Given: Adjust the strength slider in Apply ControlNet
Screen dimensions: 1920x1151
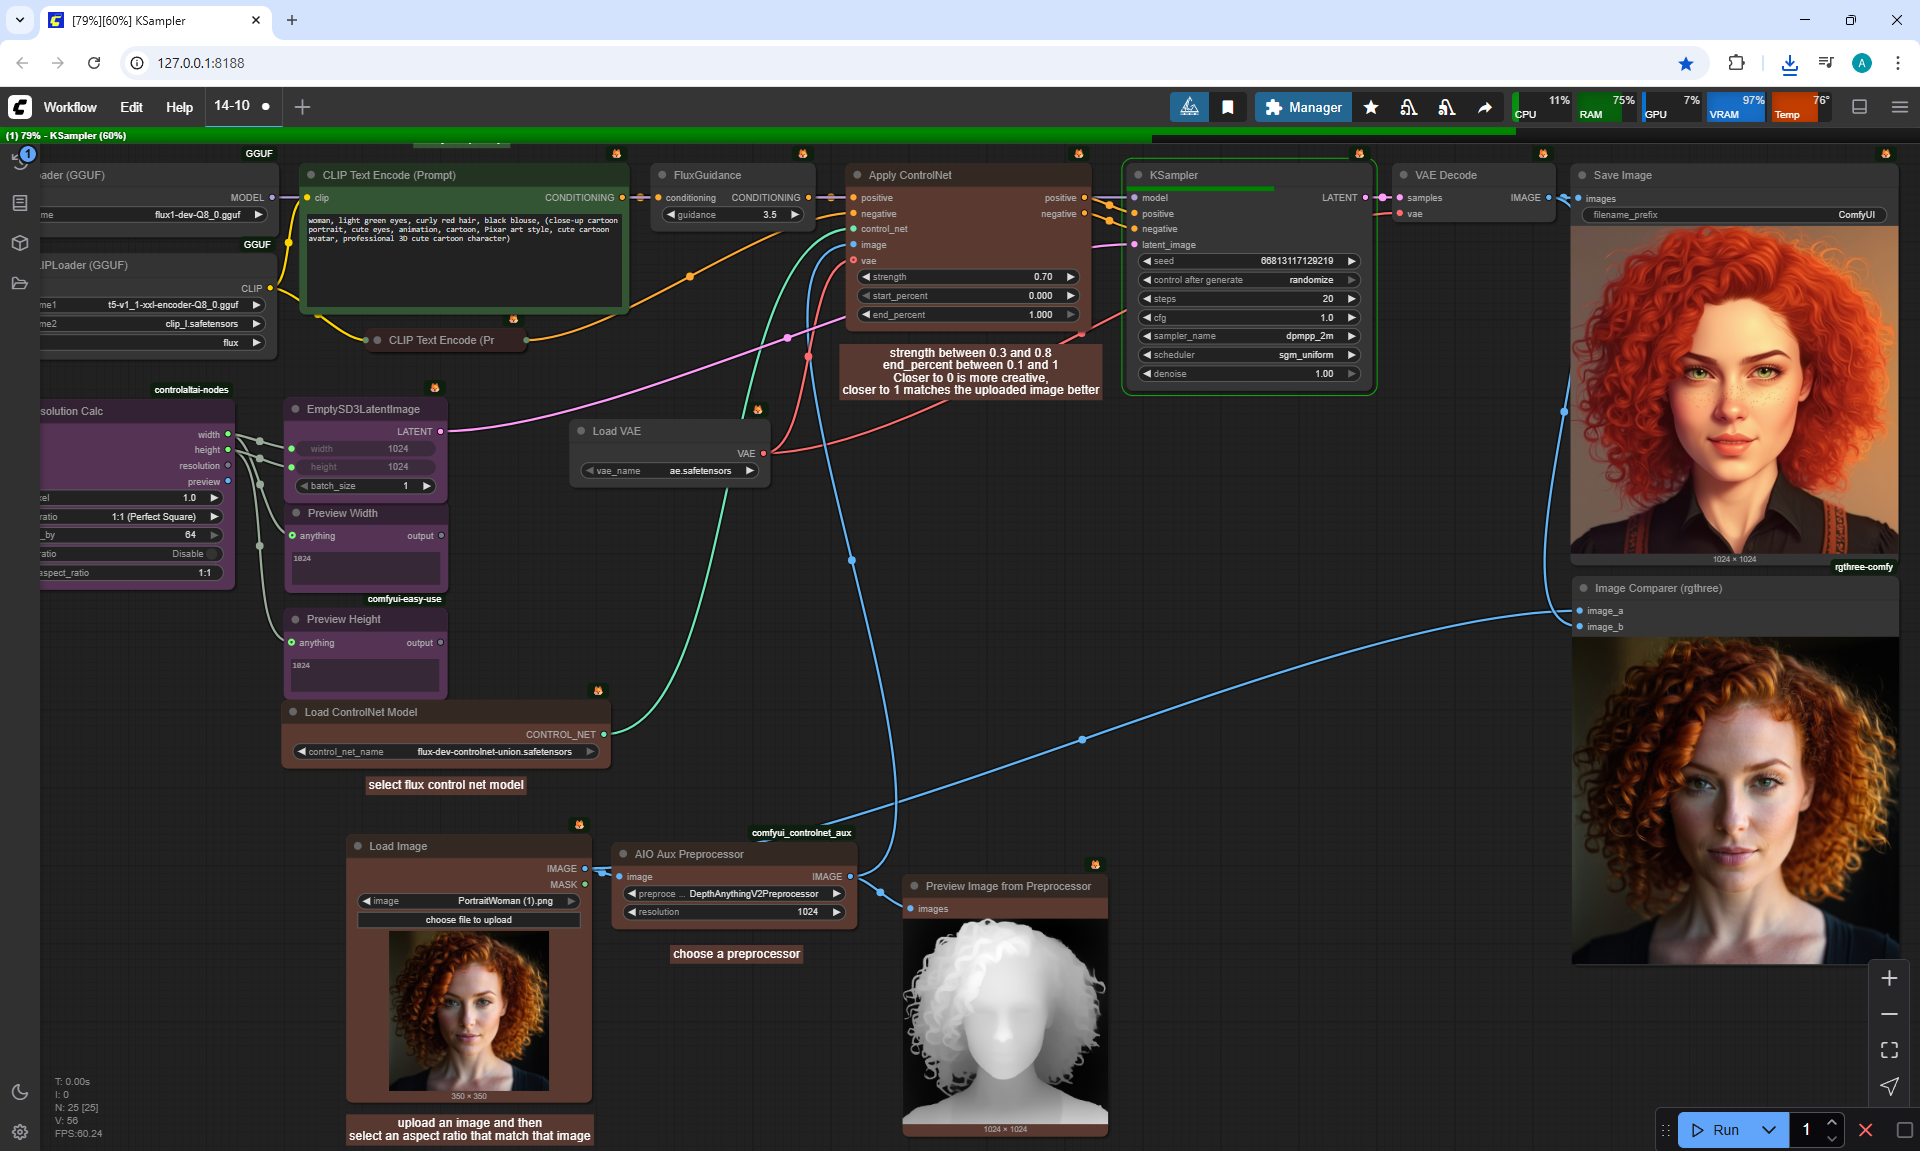Looking at the screenshot, I should tap(968, 277).
